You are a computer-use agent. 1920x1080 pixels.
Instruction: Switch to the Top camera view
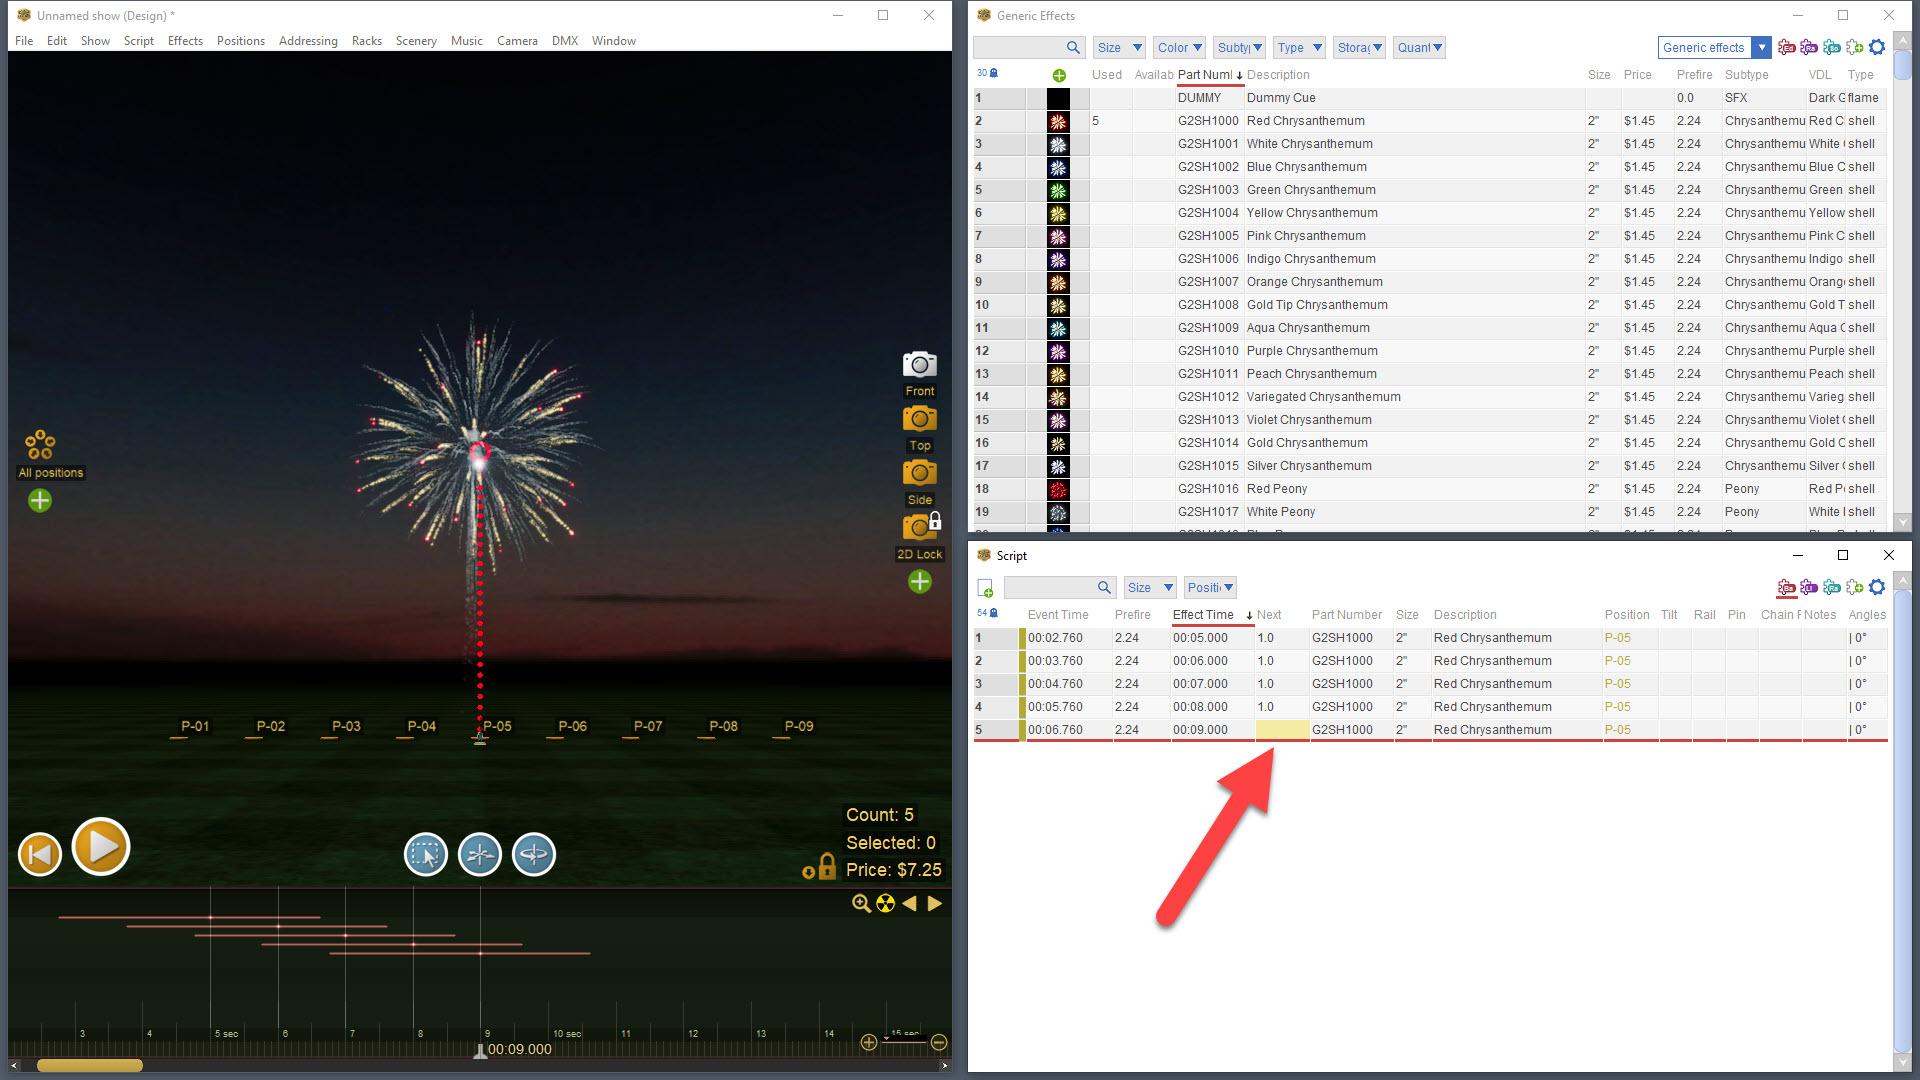click(919, 419)
